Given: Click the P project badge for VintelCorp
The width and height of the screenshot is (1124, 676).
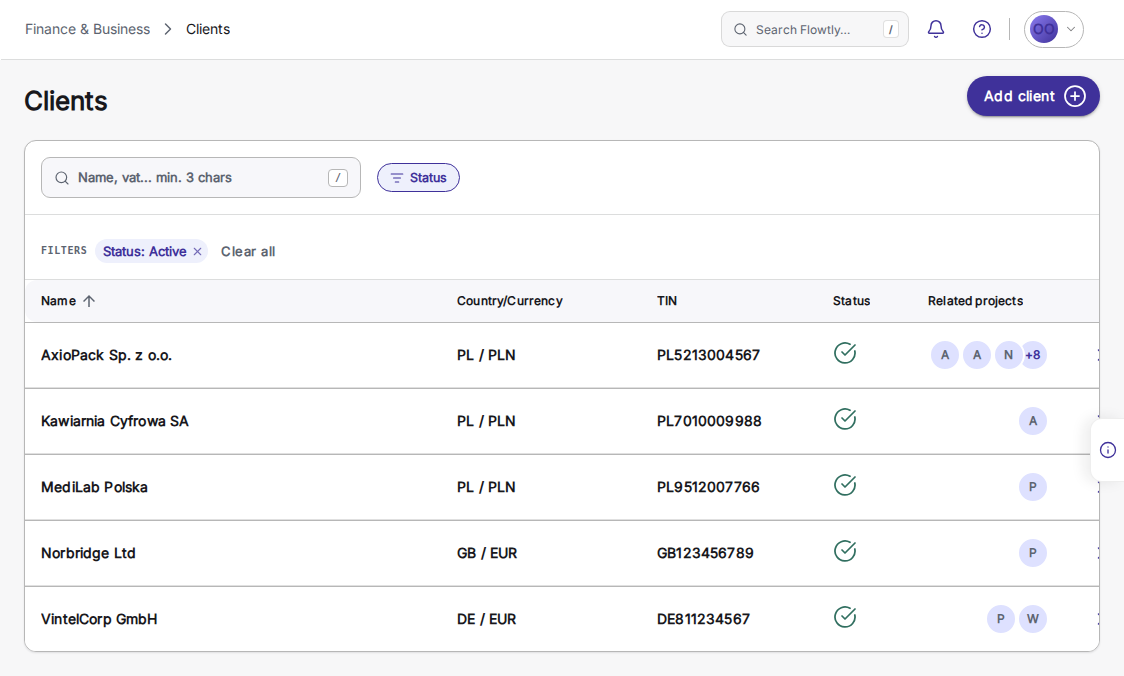Looking at the screenshot, I should 1001,619.
